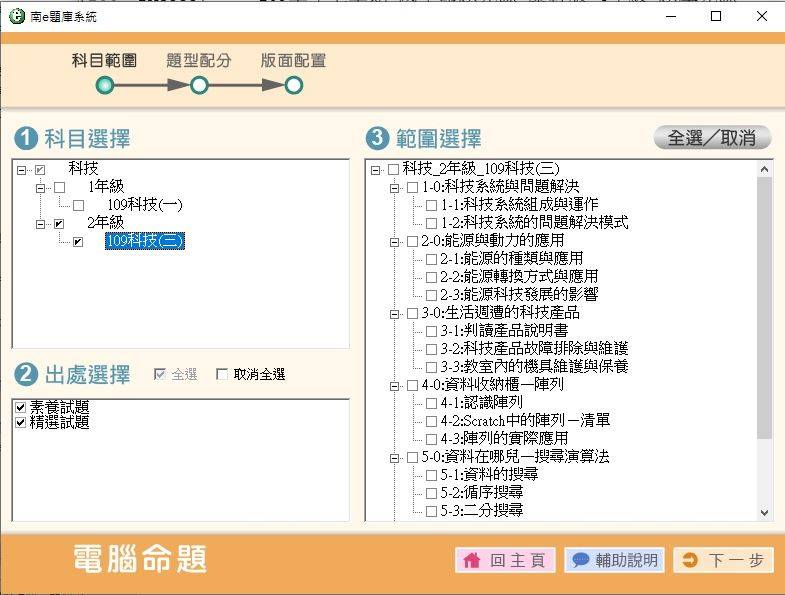Click the disabled 全選 checkbox

pos(160,374)
